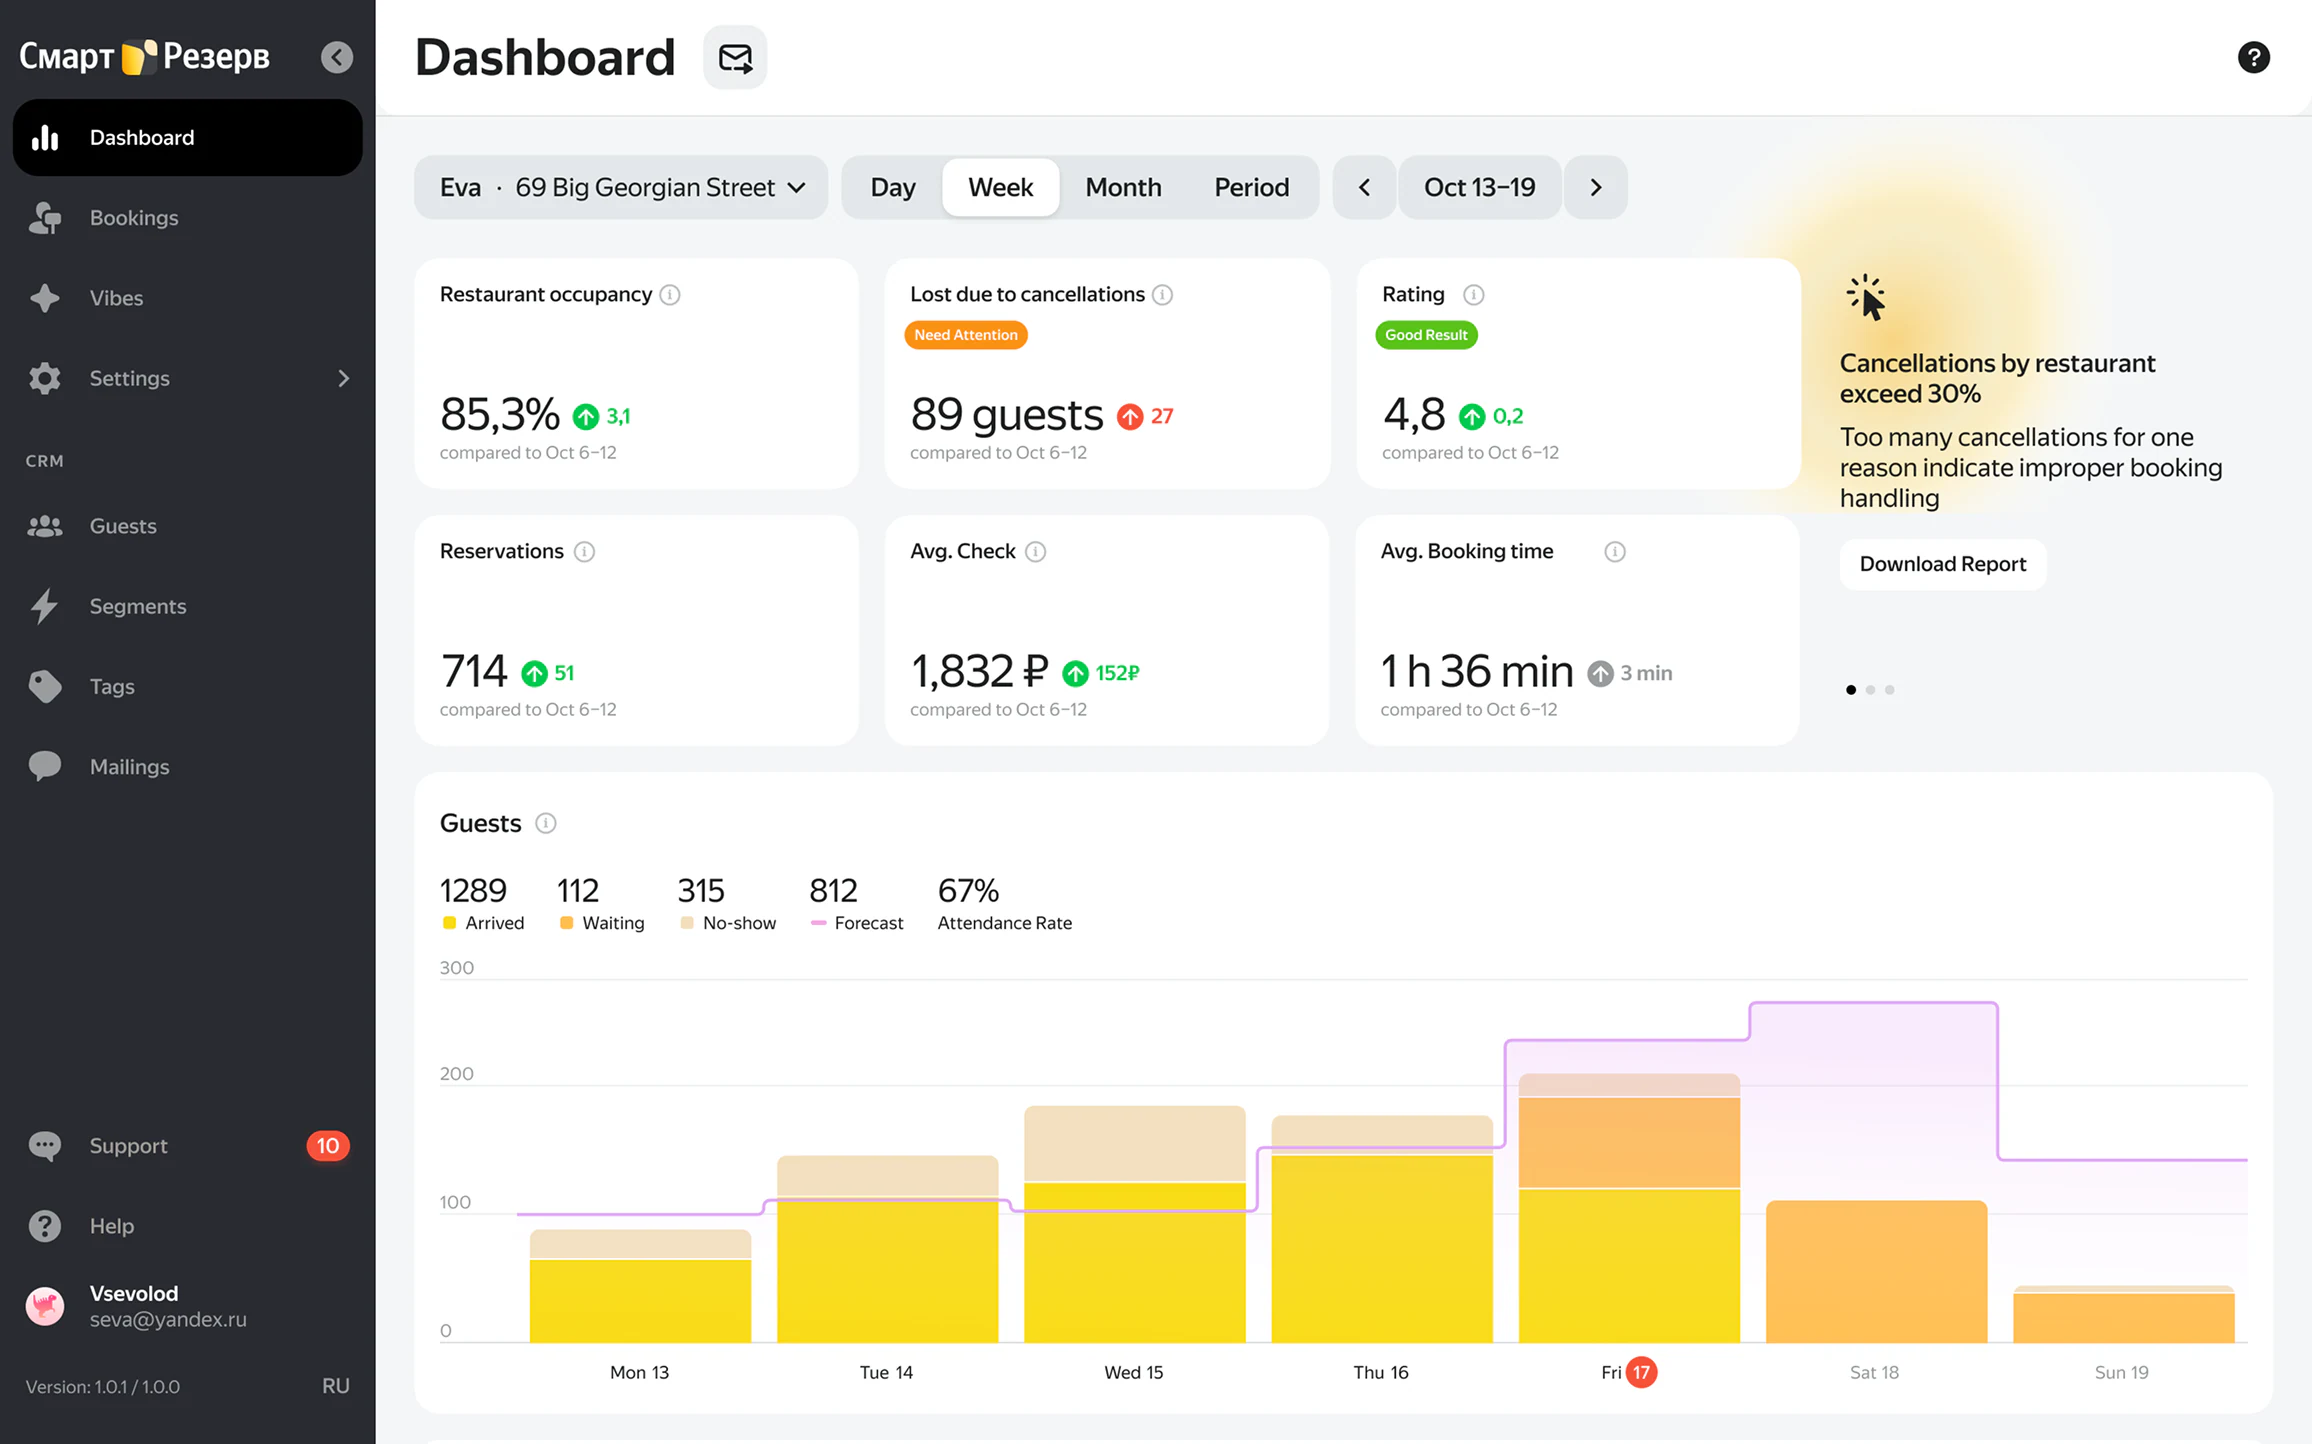
Task: Click the info icon beside Avg. Booking time
Action: (x=1614, y=552)
